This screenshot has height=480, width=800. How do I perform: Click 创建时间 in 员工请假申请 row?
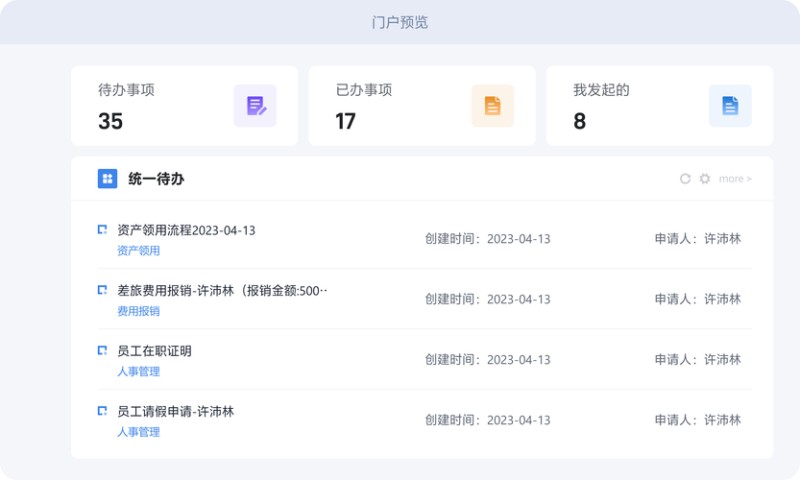click(x=488, y=420)
